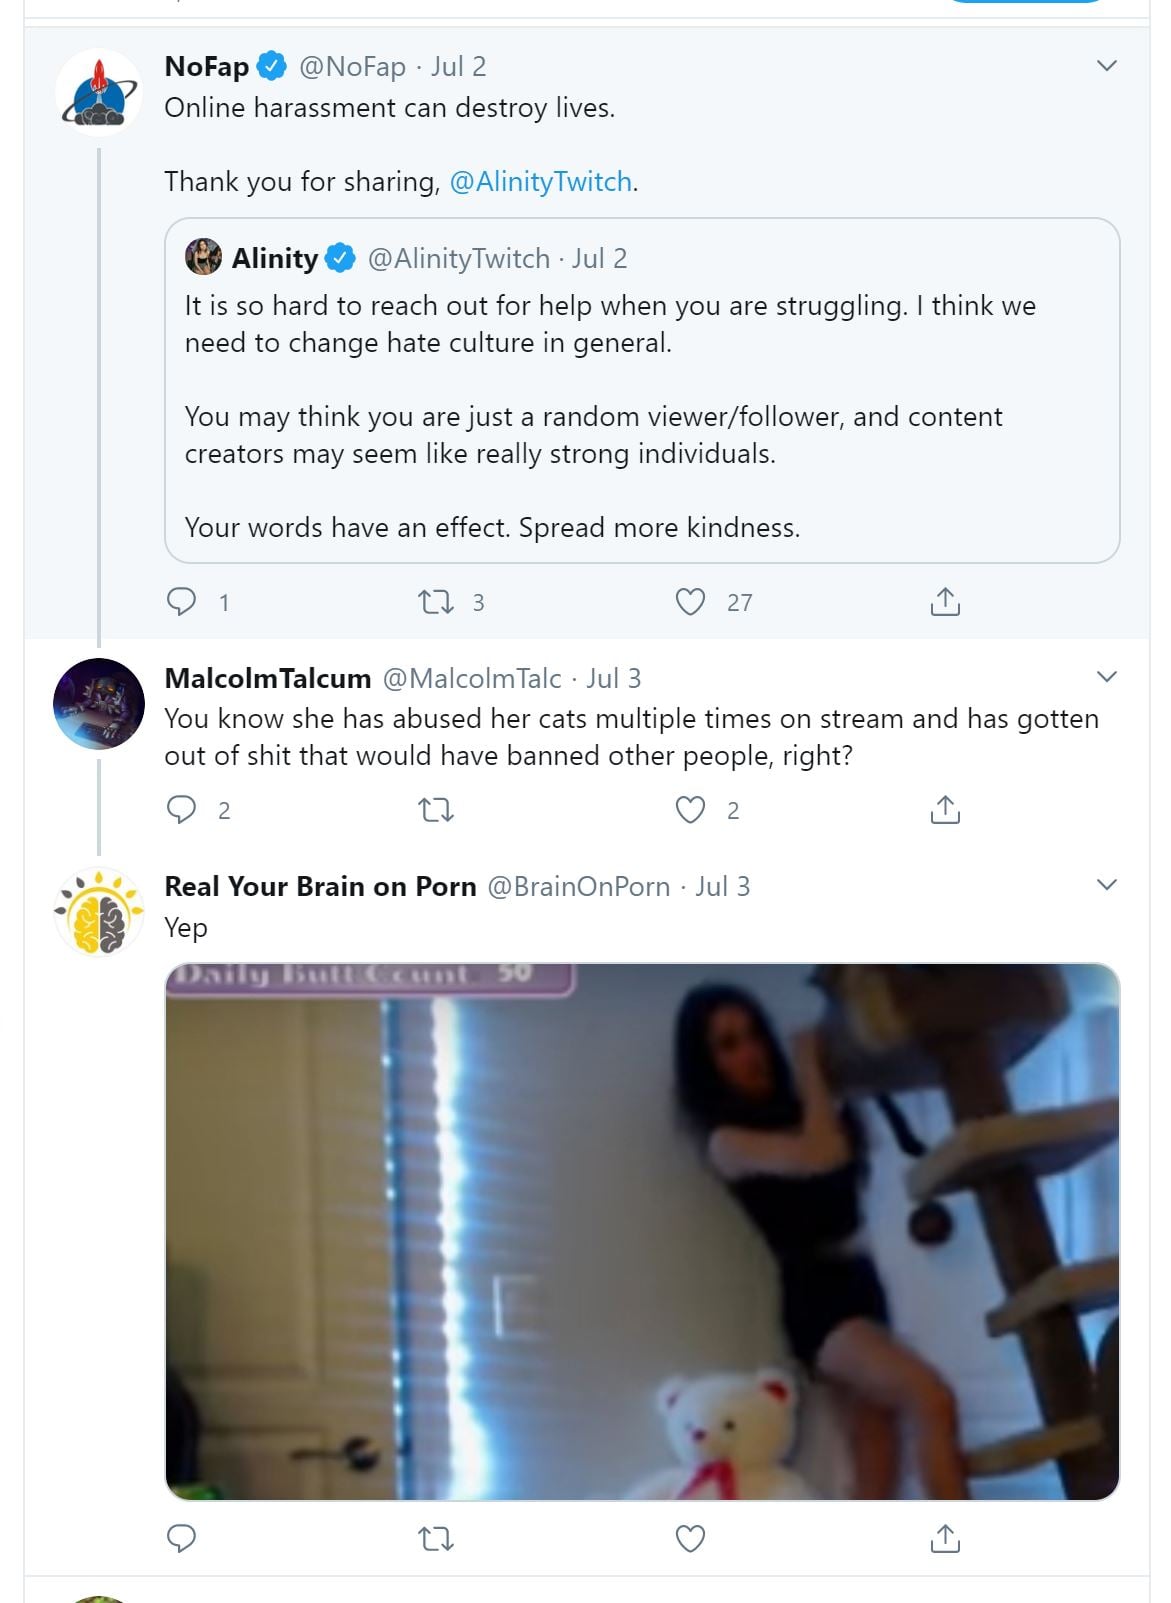The height and width of the screenshot is (1603, 1171).
Task: Open Real Your Brain on Porn tweet's chevron menu
Action: coord(1106,885)
